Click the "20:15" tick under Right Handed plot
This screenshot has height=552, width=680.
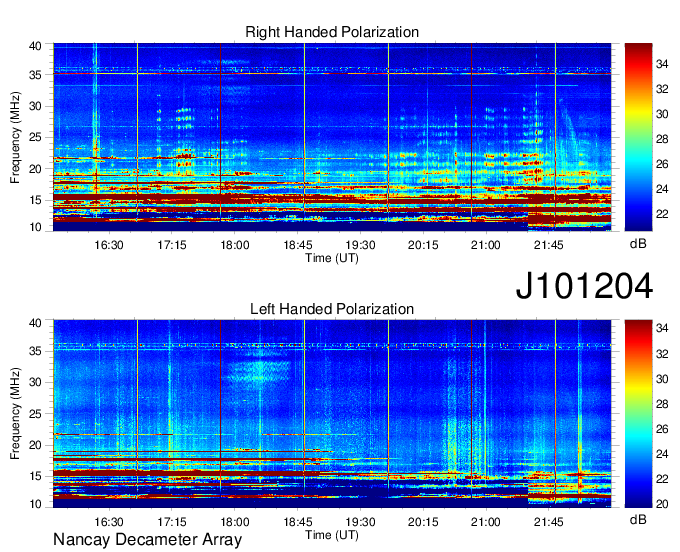[x=423, y=245]
